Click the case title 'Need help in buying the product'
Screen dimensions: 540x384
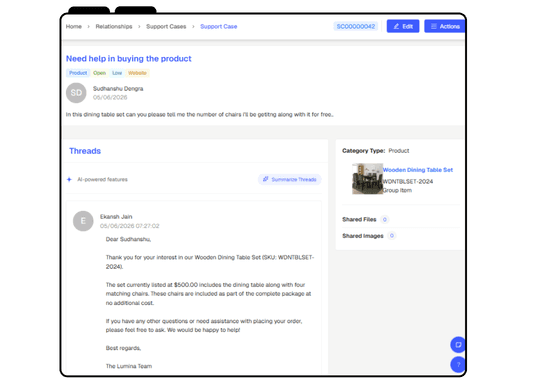pyautogui.click(x=128, y=59)
